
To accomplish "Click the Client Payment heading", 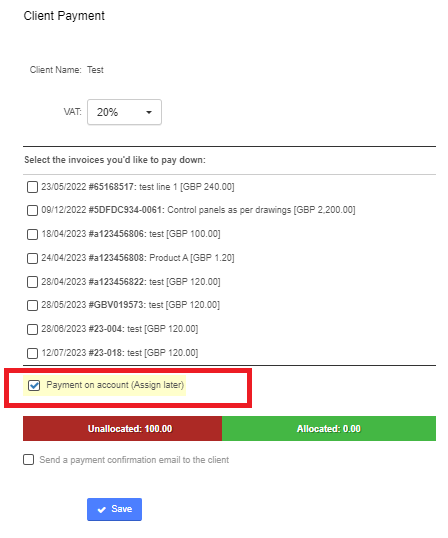I will (64, 16).
